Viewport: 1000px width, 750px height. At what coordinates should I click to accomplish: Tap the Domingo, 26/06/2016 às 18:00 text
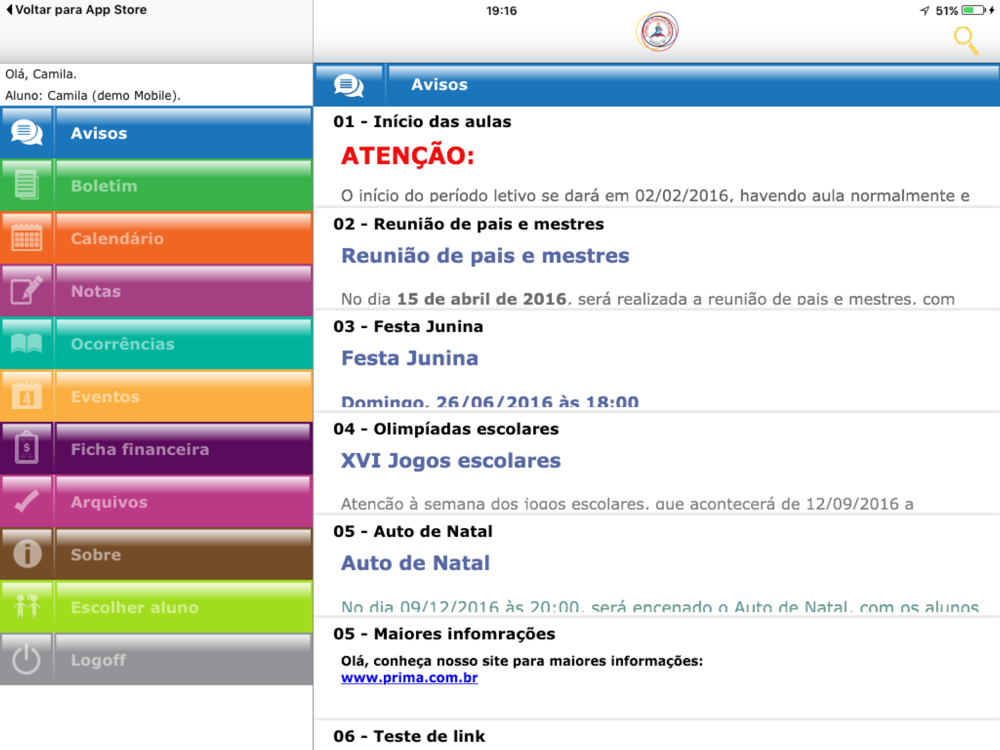[x=490, y=402]
